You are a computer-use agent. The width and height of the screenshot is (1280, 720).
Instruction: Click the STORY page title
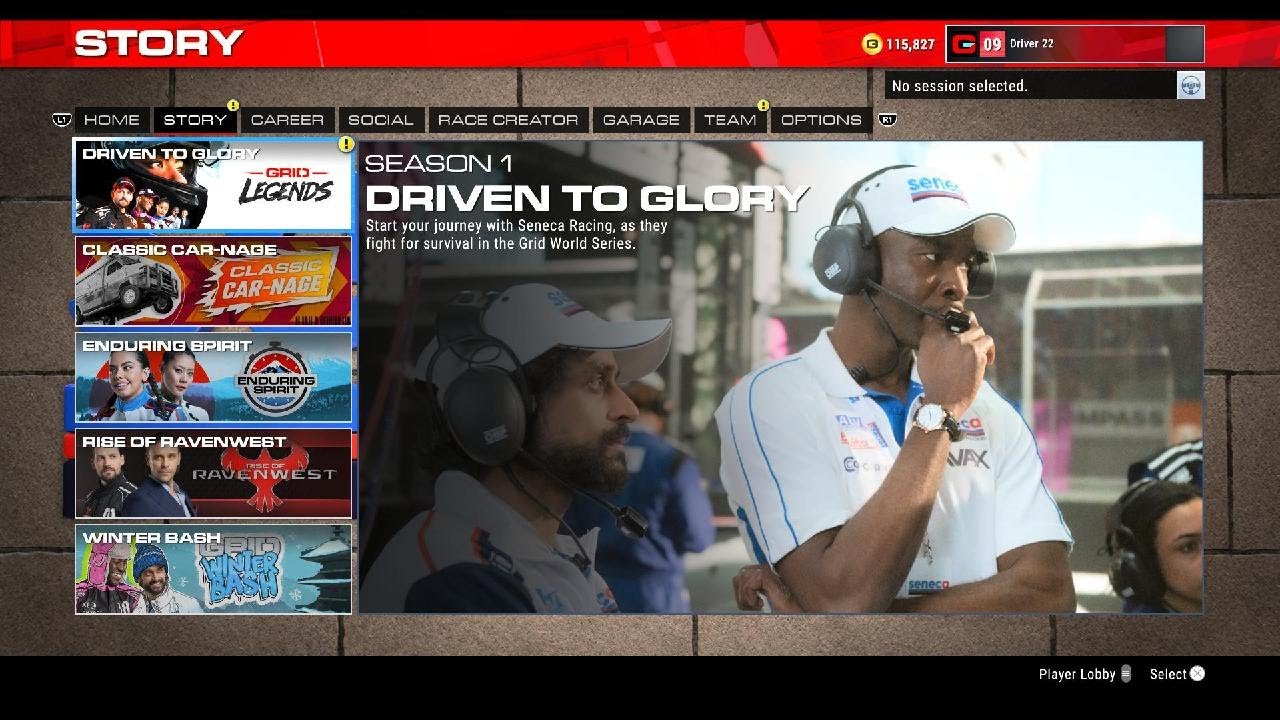tap(159, 43)
